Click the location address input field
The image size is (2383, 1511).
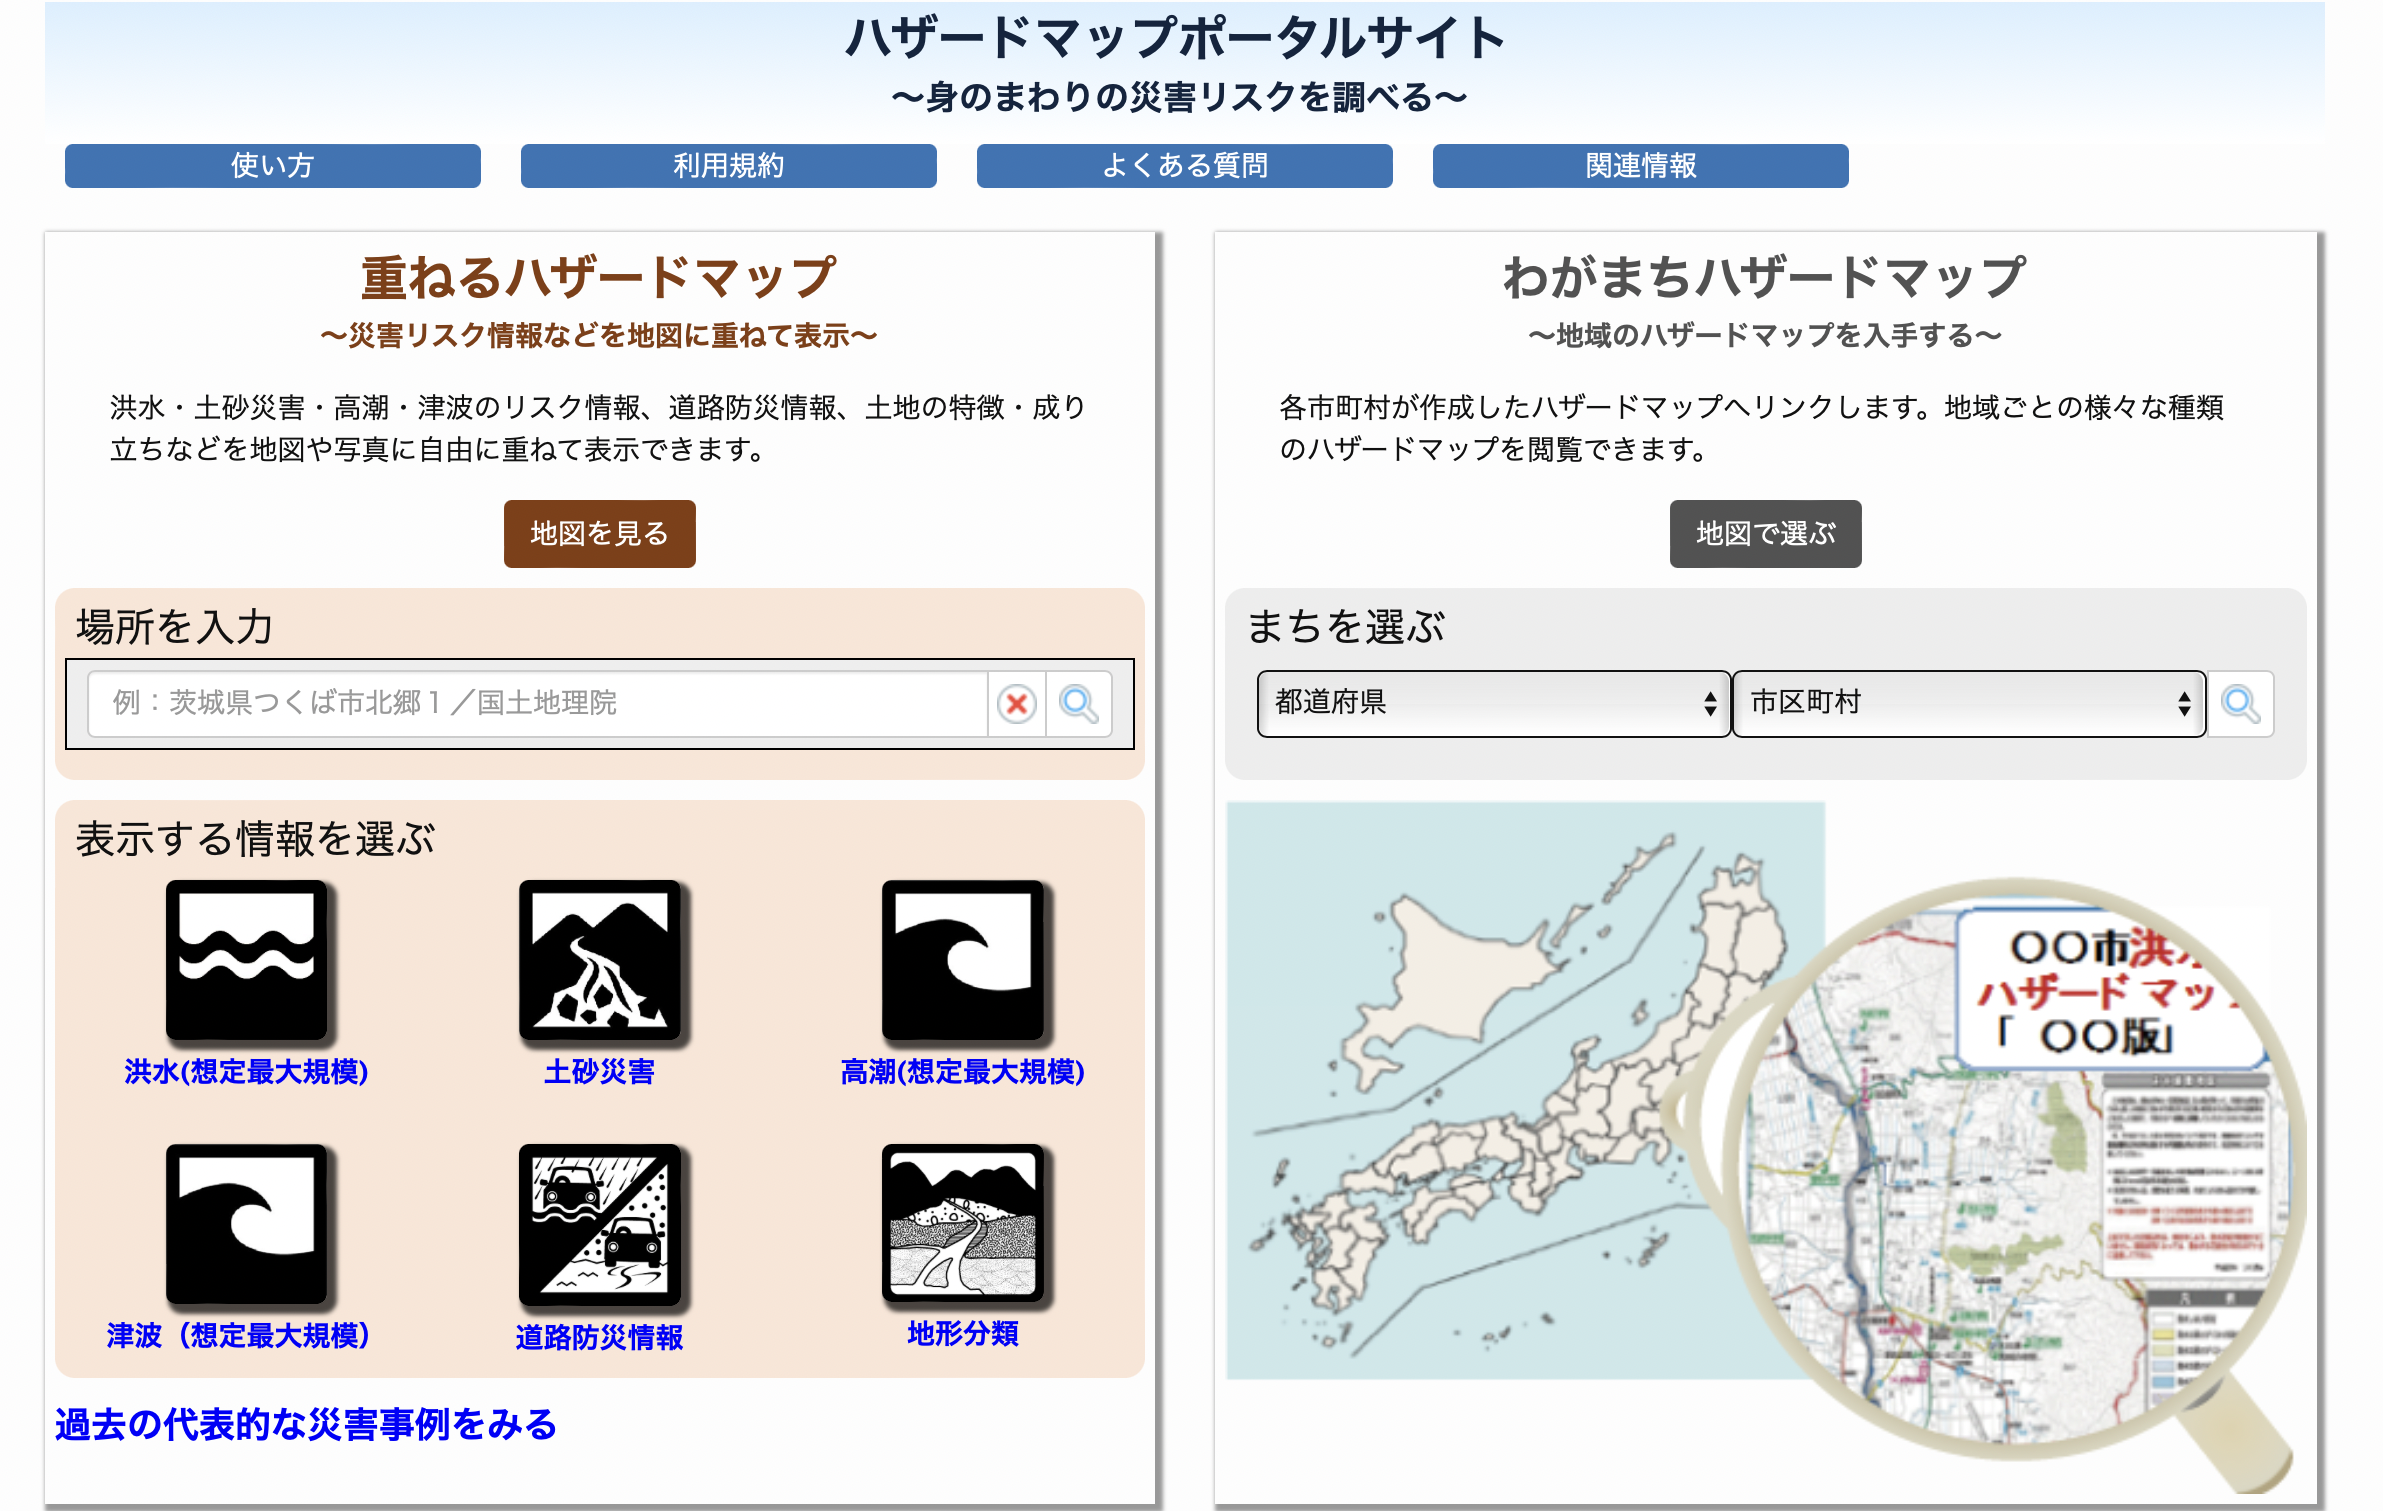pyautogui.click(x=537, y=704)
